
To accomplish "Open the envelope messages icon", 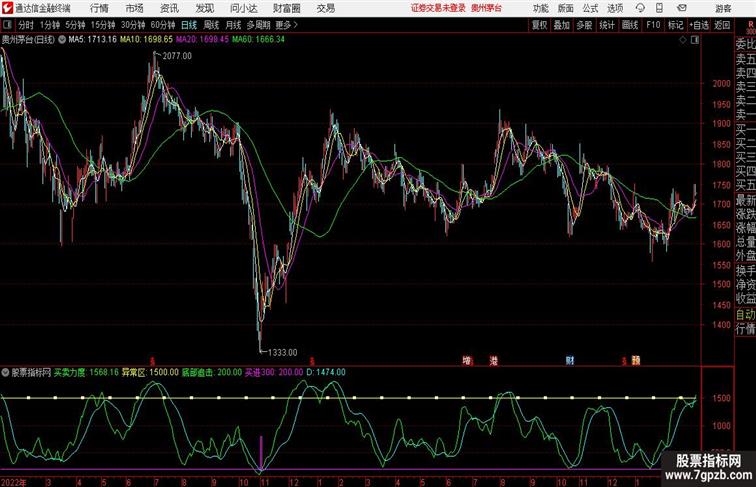I will point(681,8).
